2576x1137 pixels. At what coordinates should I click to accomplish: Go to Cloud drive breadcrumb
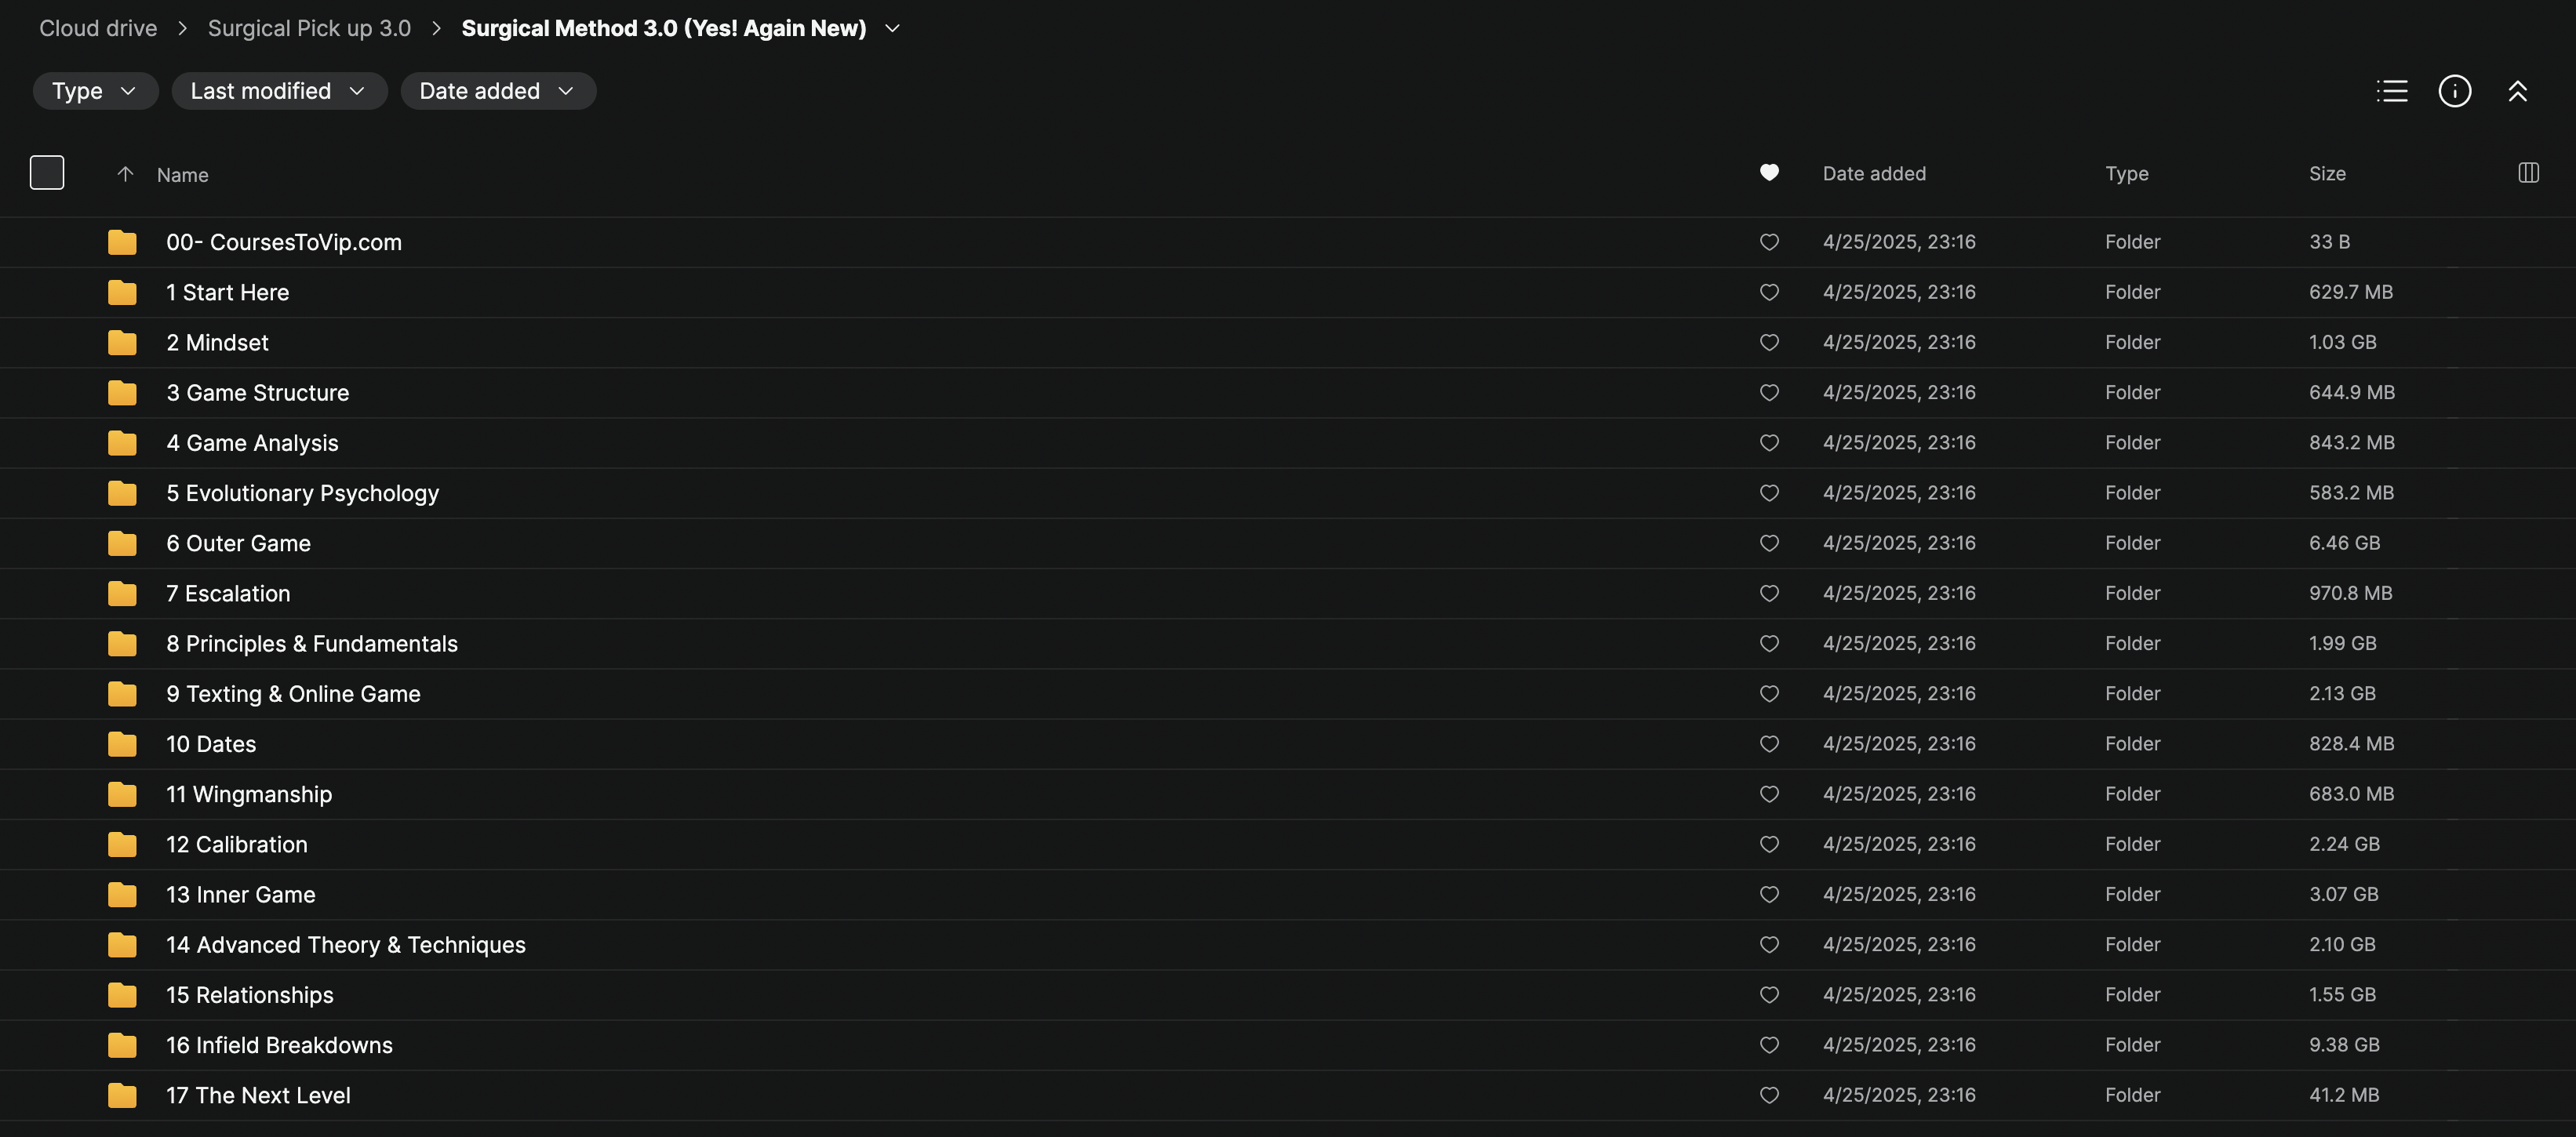coord(98,28)
